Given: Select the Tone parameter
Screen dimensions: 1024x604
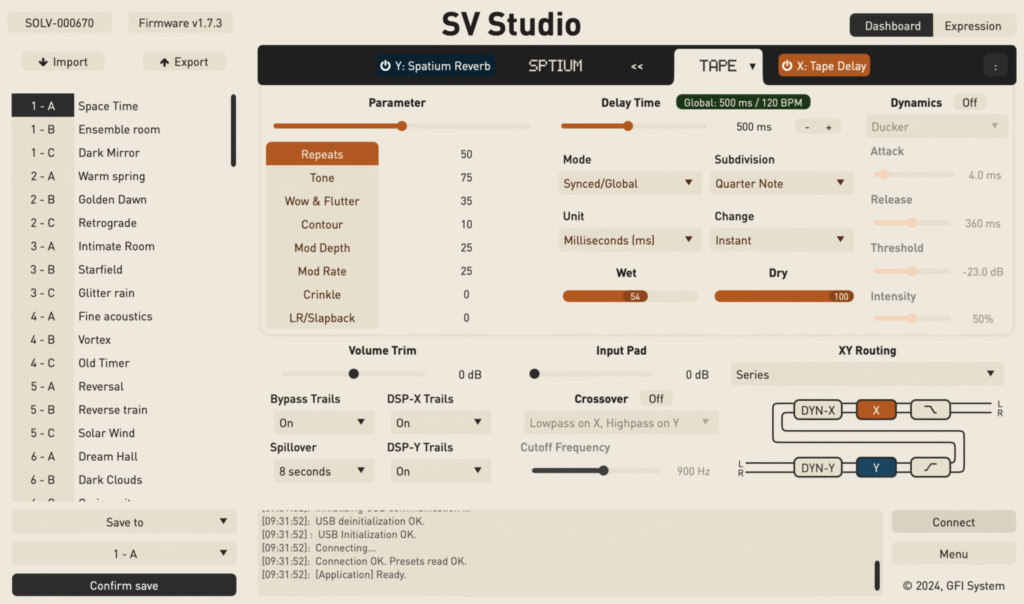Looking at the screenshot, I should point(322,178).
